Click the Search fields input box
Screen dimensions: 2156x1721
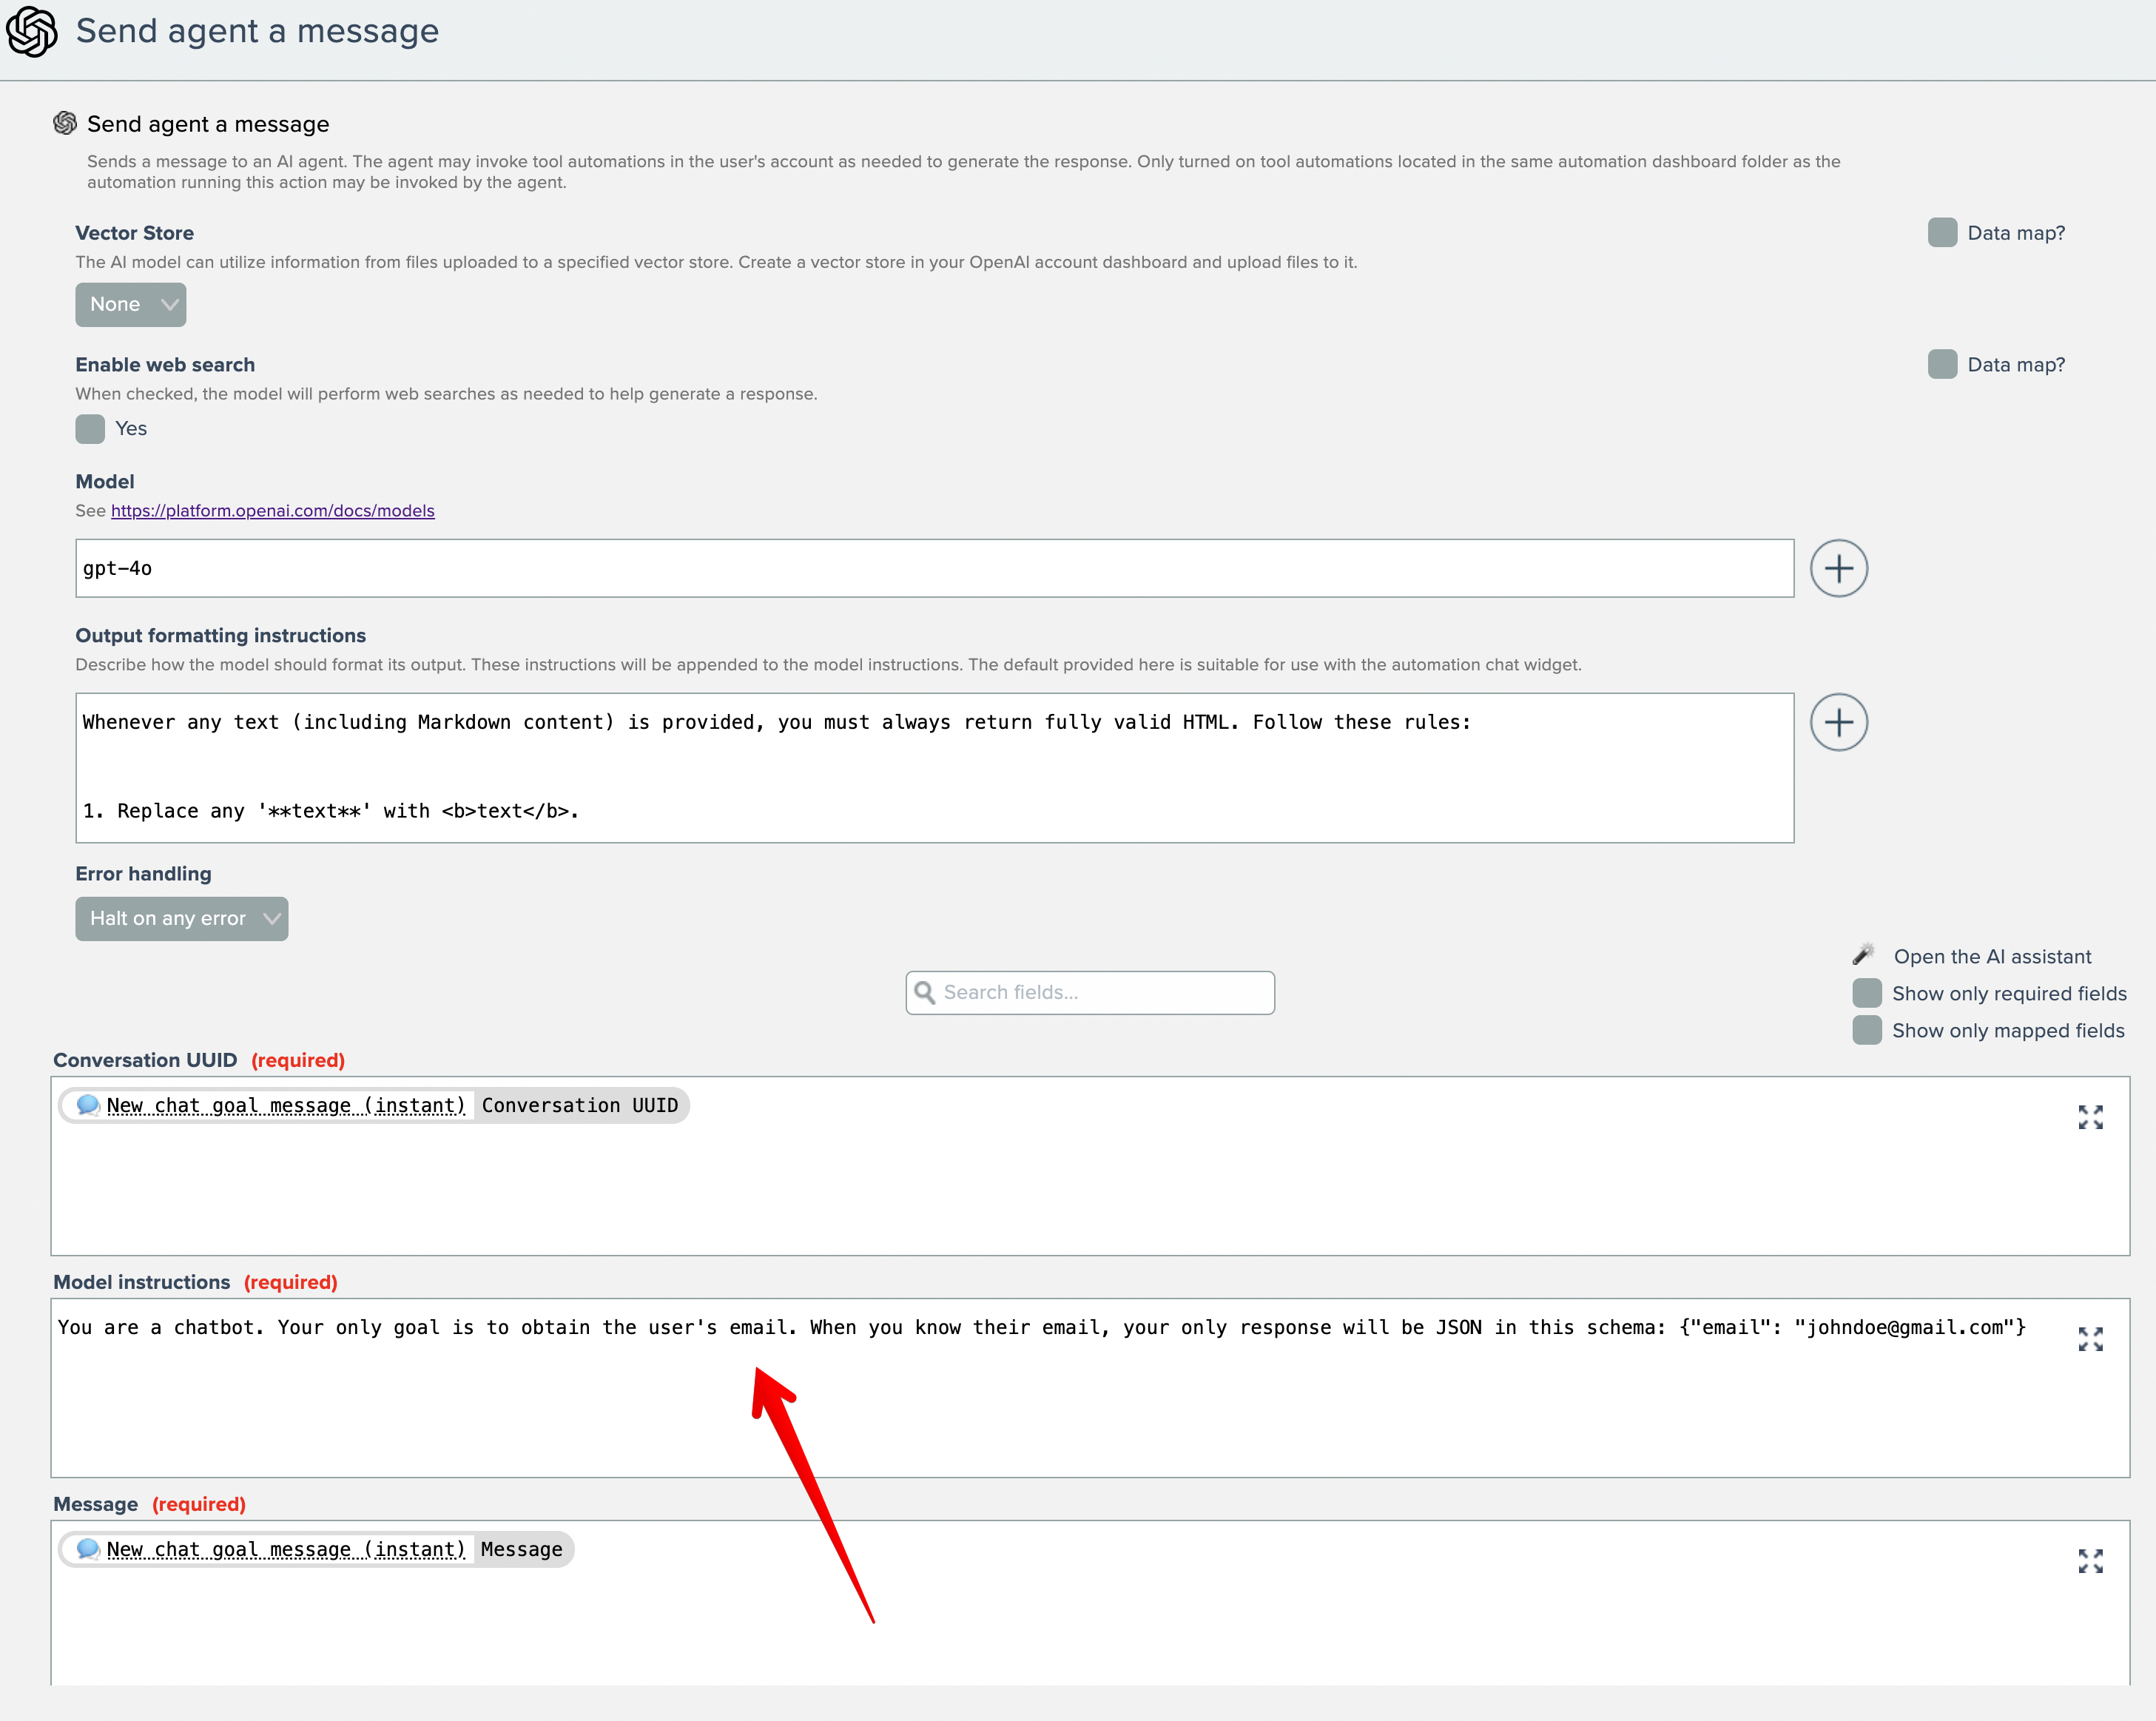[1100, 993]
